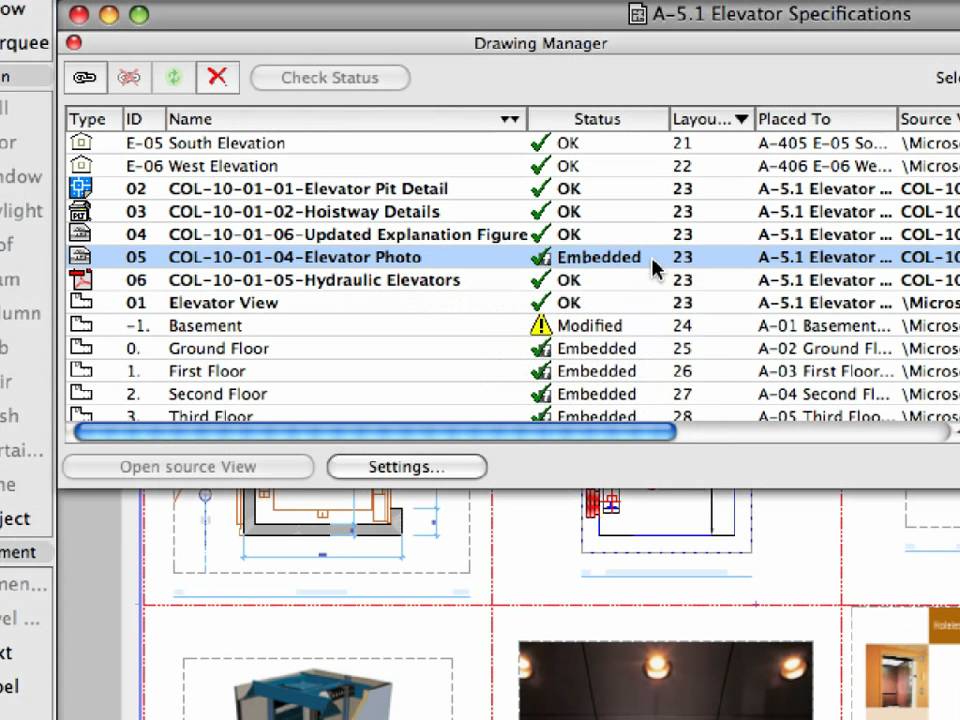Click floor plan icon of First Floor row
The image size is (960, 720).
[x=81, y=369]
